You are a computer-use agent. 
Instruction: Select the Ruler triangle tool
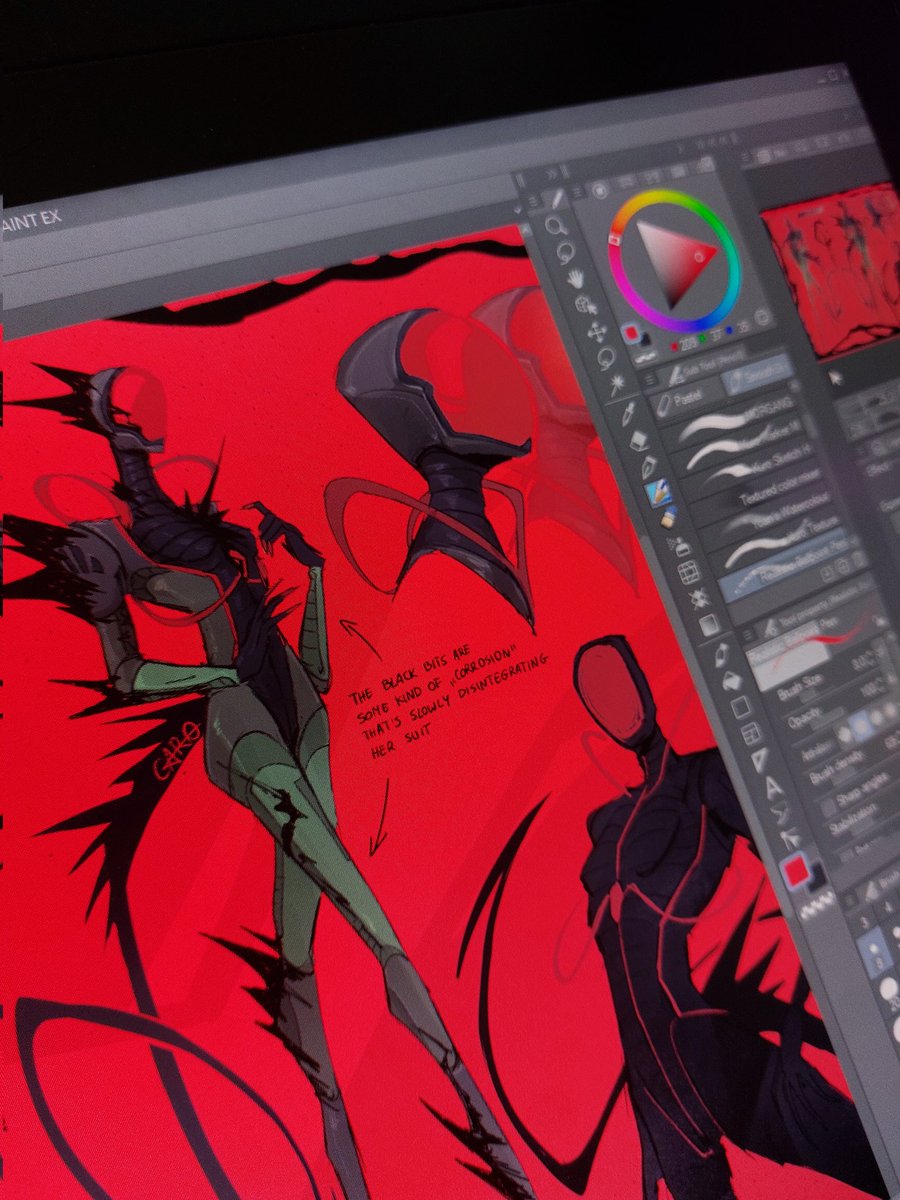[x=760, y=760]
